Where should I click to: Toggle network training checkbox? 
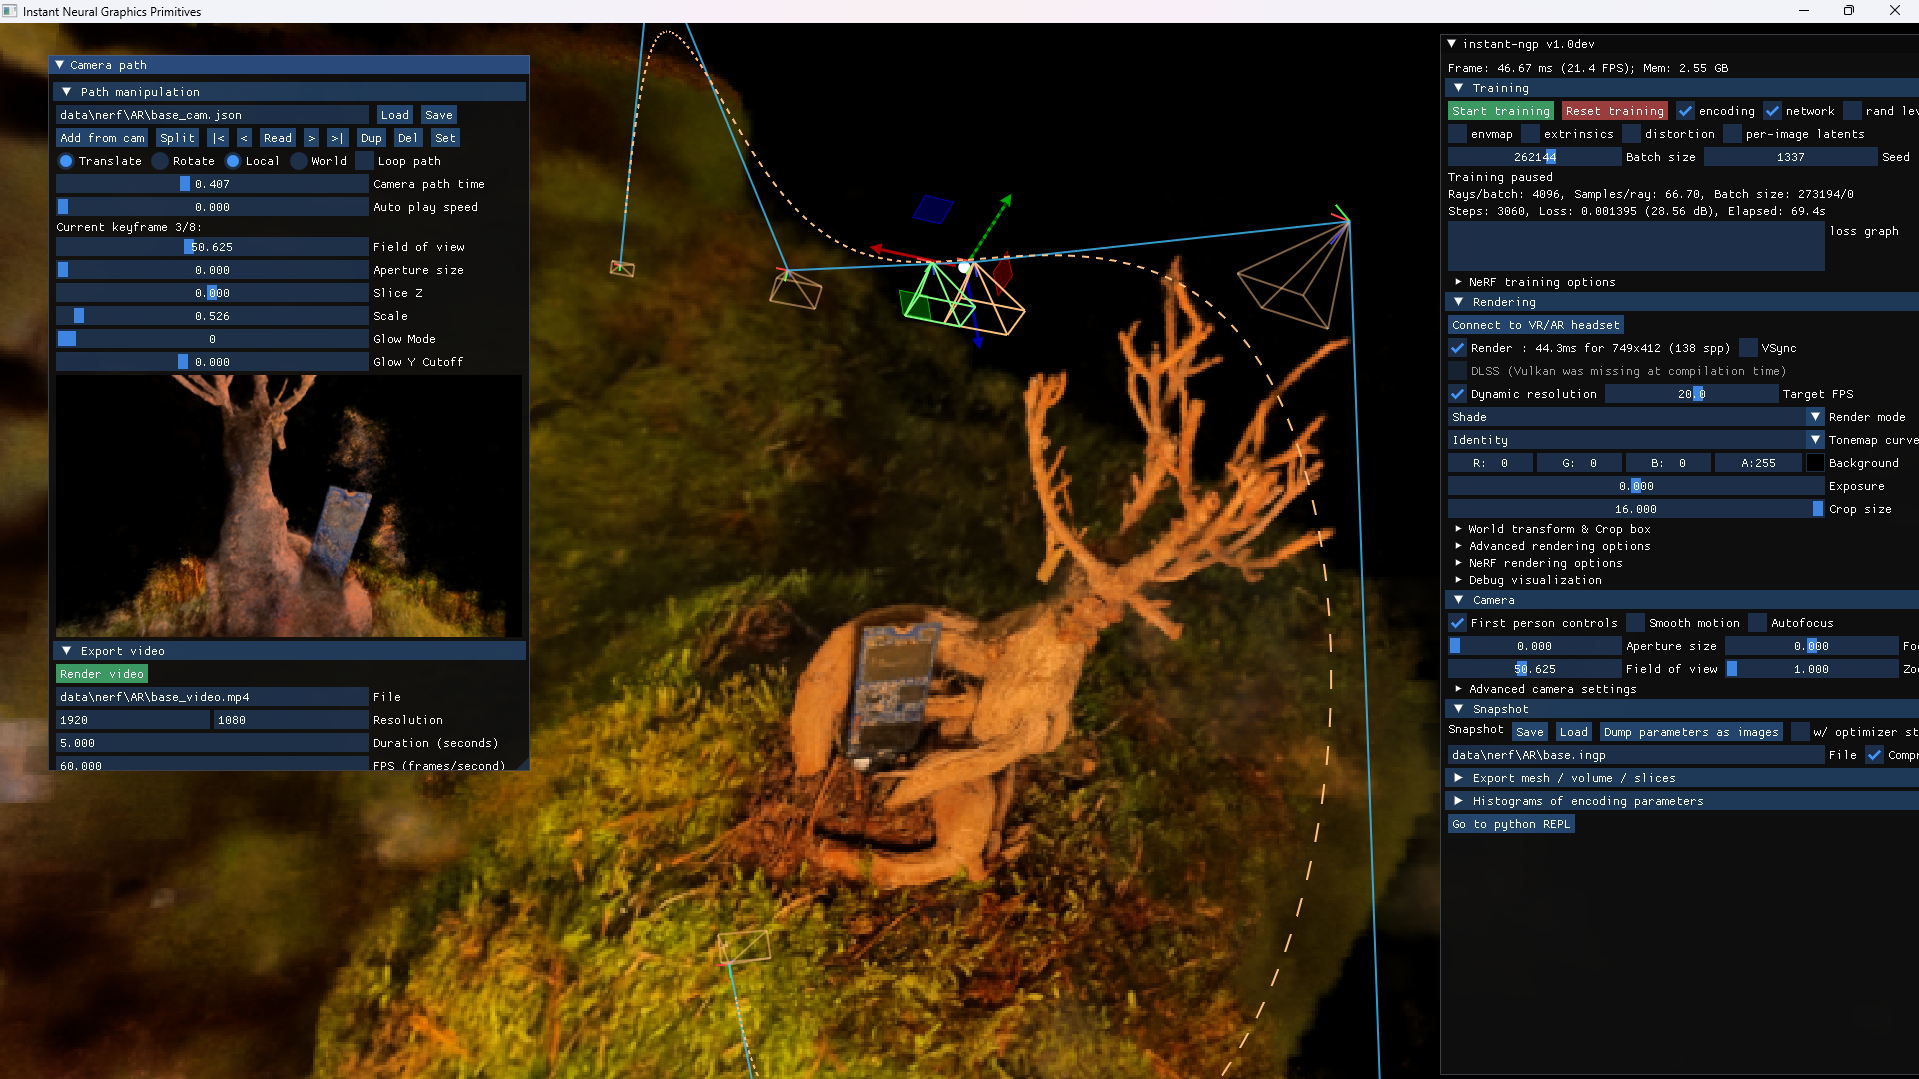[1773, 111]
